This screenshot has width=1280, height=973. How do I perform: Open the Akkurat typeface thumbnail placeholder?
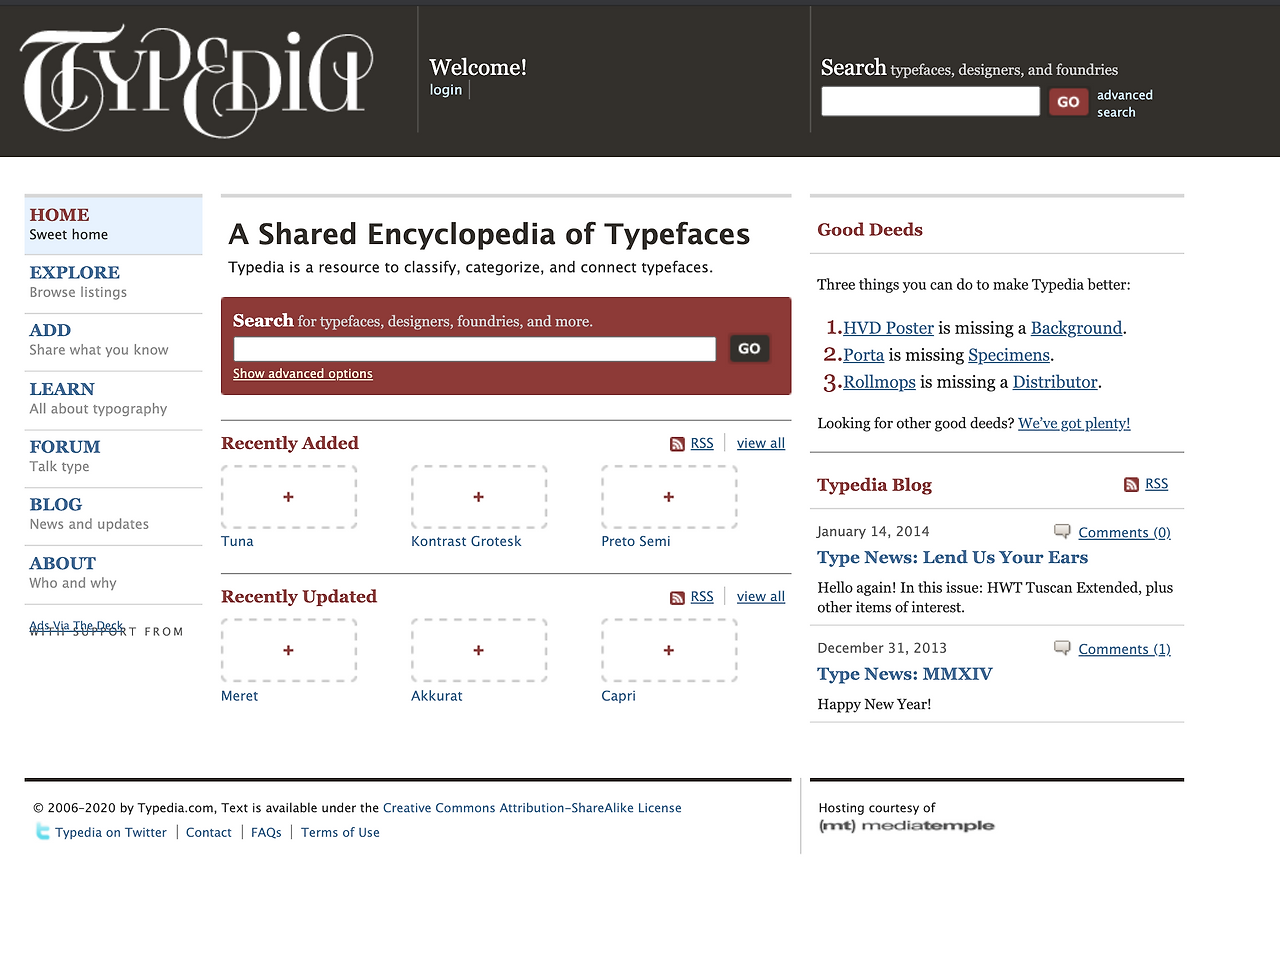[479, 650]
